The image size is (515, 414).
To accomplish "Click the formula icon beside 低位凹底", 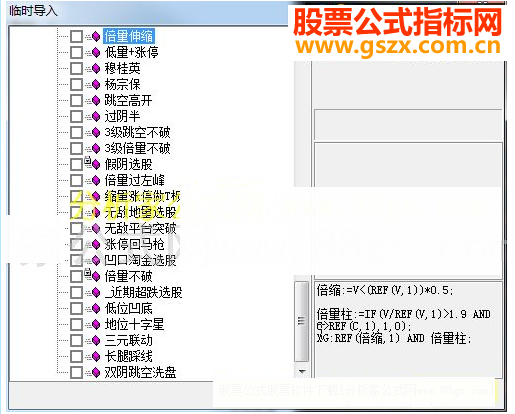I will (96, 308).
